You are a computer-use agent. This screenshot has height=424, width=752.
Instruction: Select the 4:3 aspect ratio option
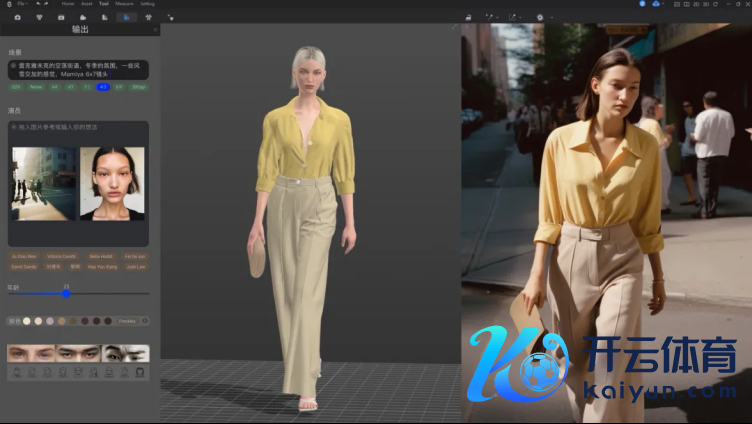pyautogui.click(x=103, y=87)
